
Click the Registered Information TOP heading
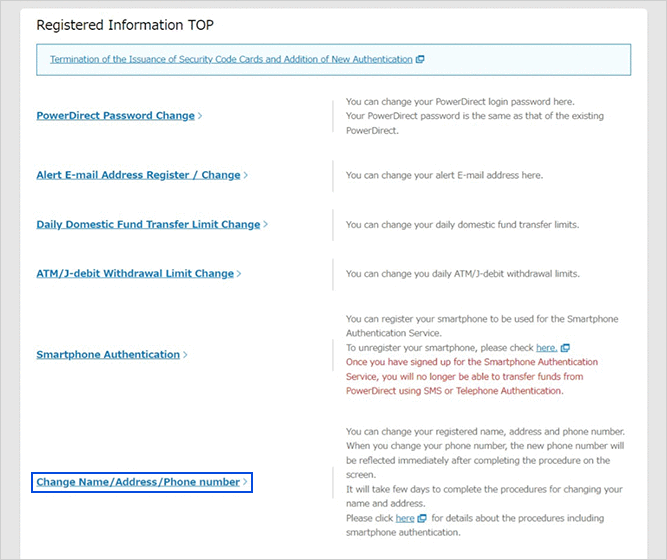click(x=125, y=25)
